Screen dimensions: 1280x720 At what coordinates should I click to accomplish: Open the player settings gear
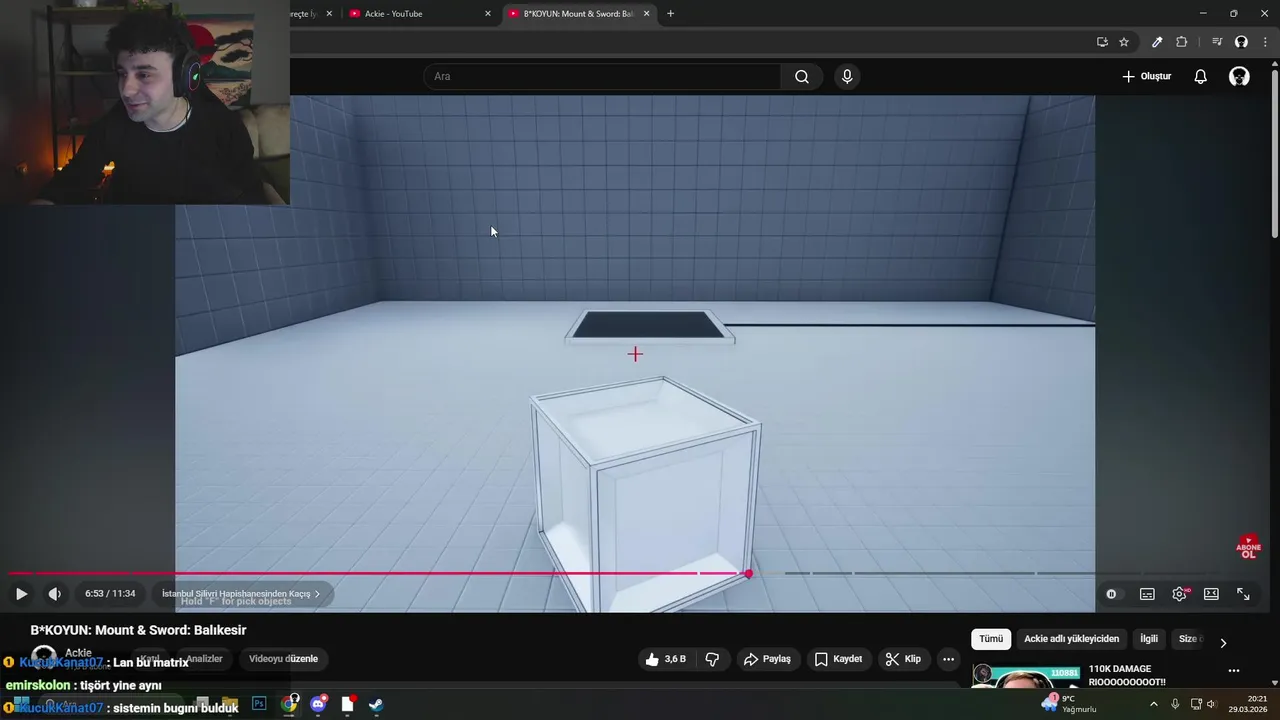[x=1180, y=594]
